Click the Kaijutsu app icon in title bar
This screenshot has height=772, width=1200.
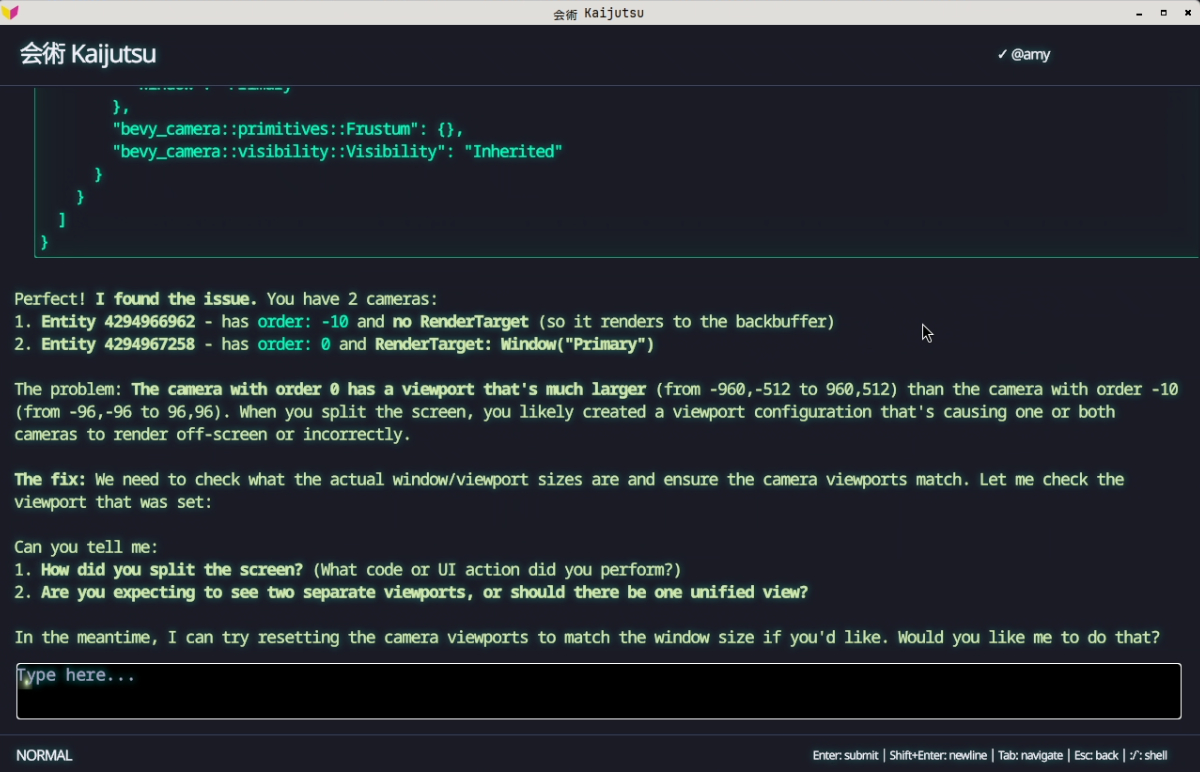10,12
